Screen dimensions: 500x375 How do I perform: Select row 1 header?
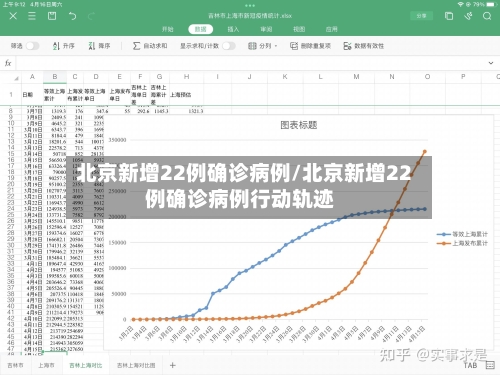tap(11, 95)
